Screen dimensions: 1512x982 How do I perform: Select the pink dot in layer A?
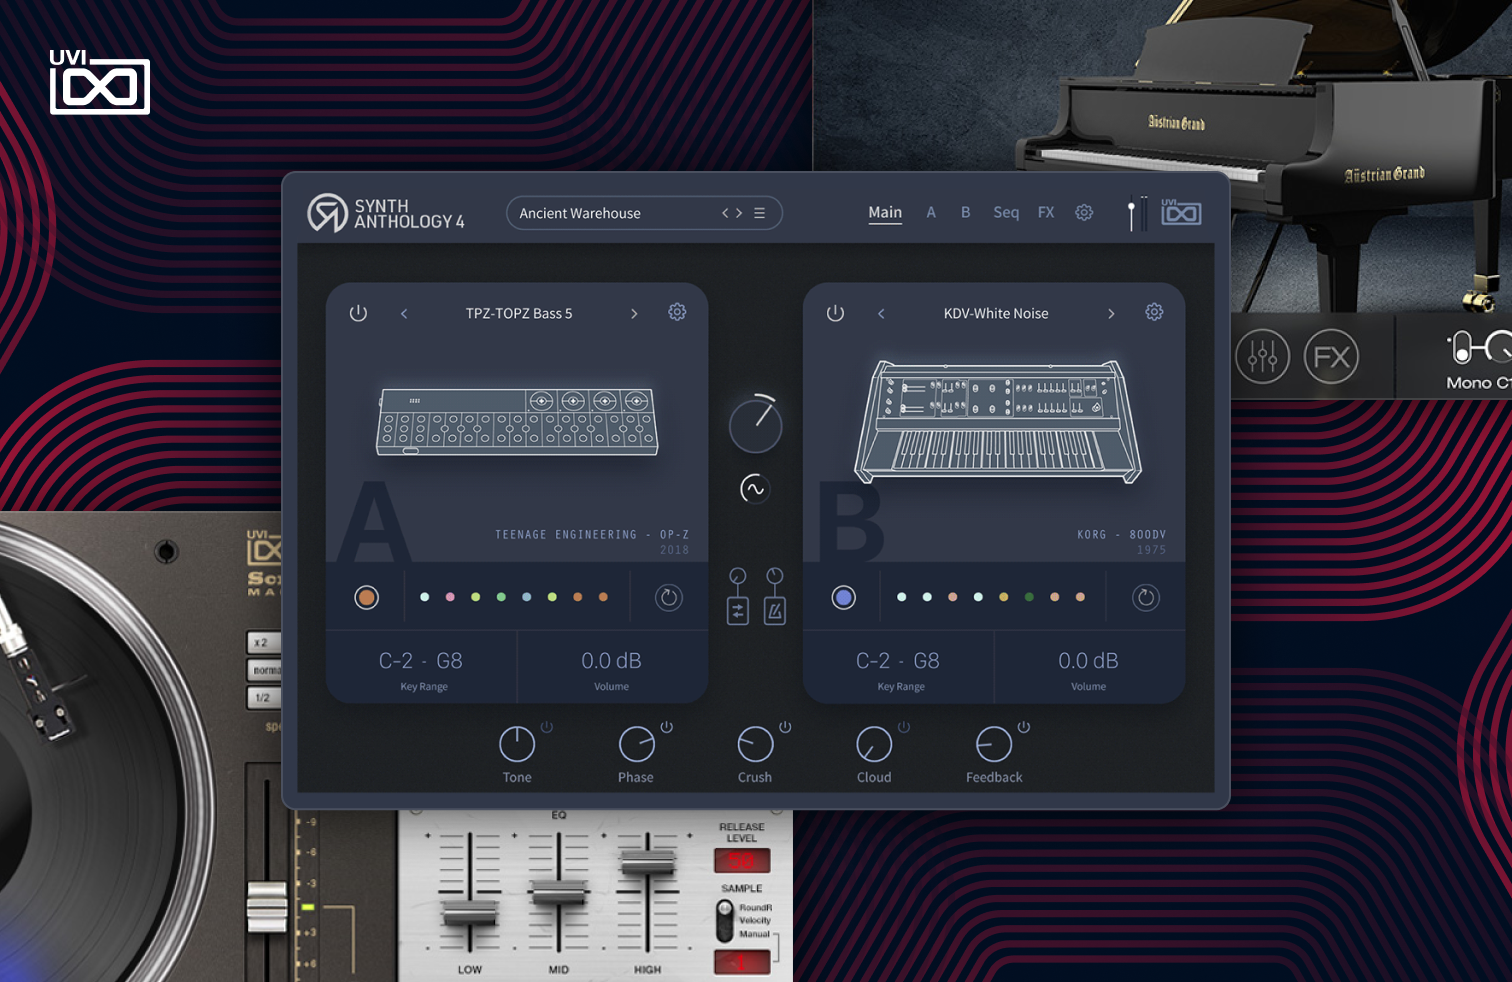point(450,597)
